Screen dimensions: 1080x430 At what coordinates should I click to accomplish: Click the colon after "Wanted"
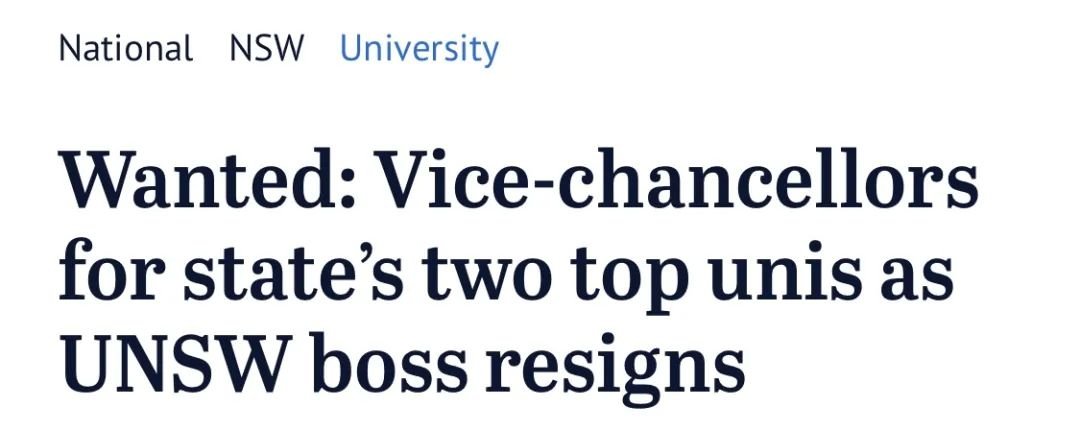[x=346, y=188]
